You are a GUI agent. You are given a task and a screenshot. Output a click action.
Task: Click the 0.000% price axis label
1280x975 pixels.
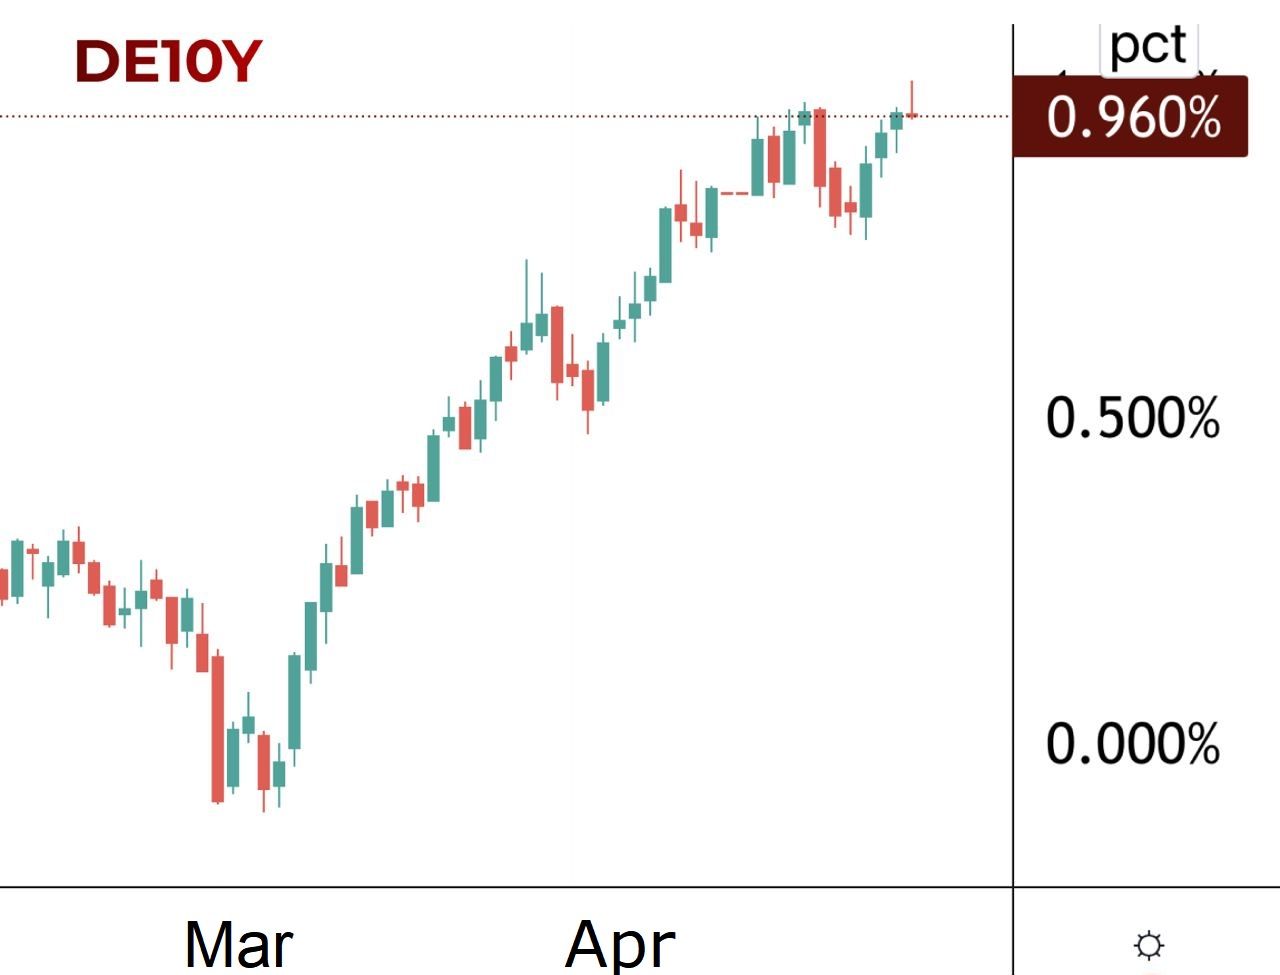point(1132,744)
